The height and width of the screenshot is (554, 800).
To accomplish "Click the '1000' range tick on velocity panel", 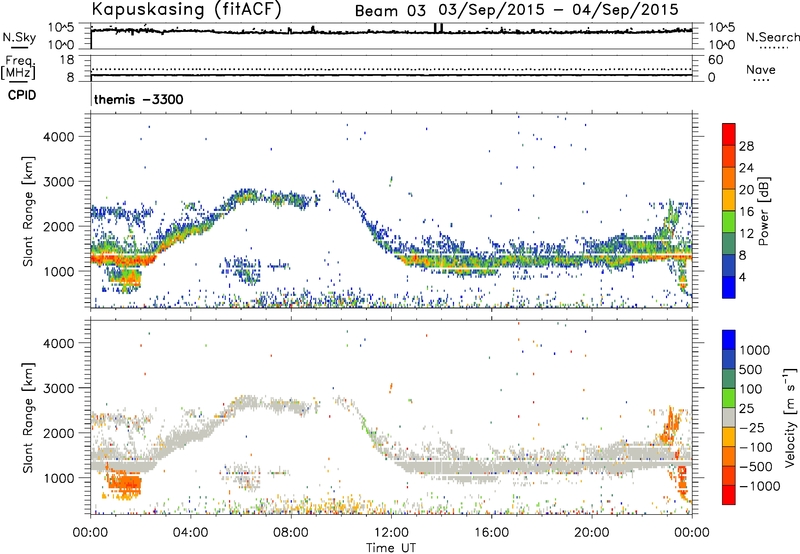I will coord(59,478).
